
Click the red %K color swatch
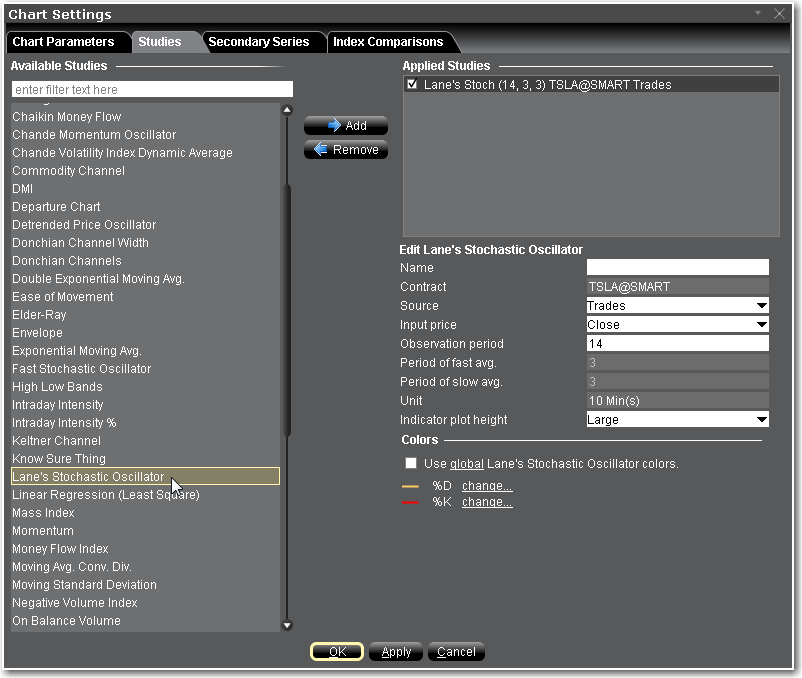click(410, 503)
